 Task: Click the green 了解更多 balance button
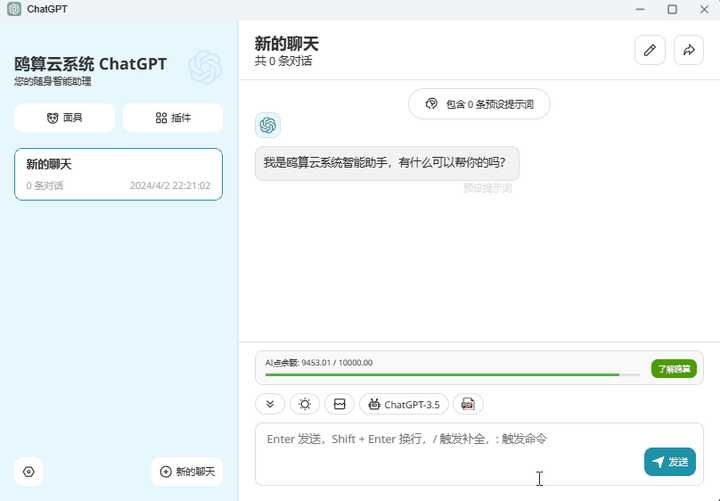[x=674, y=369]
